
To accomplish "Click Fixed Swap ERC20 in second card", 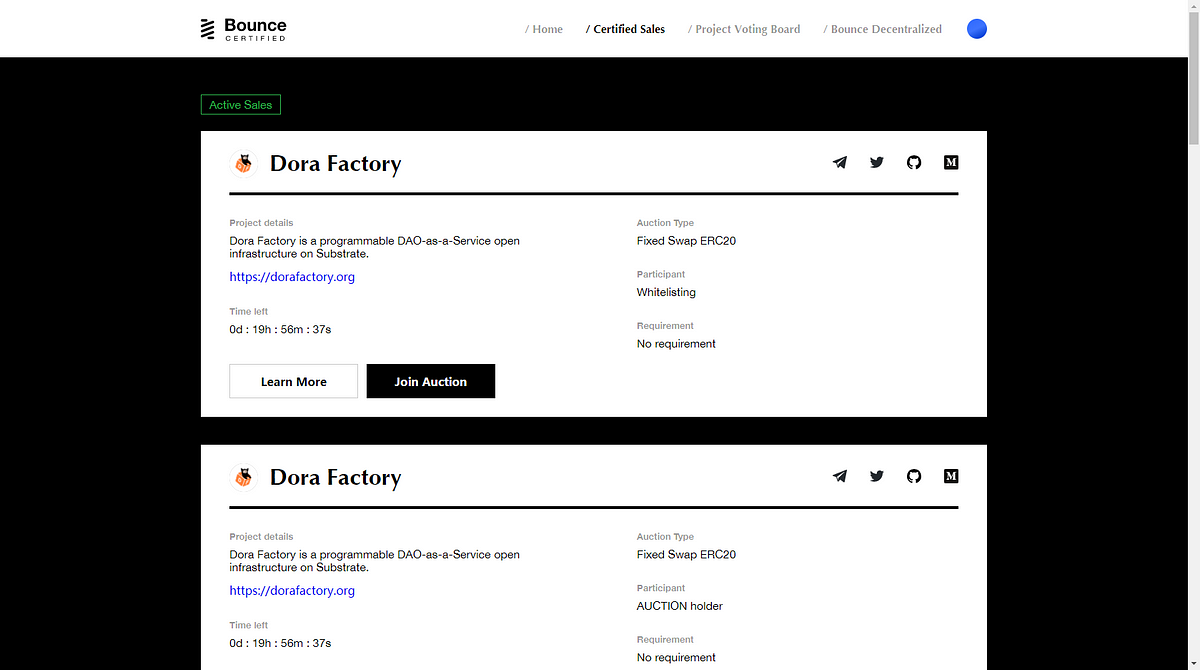I will tap(686, 555).
